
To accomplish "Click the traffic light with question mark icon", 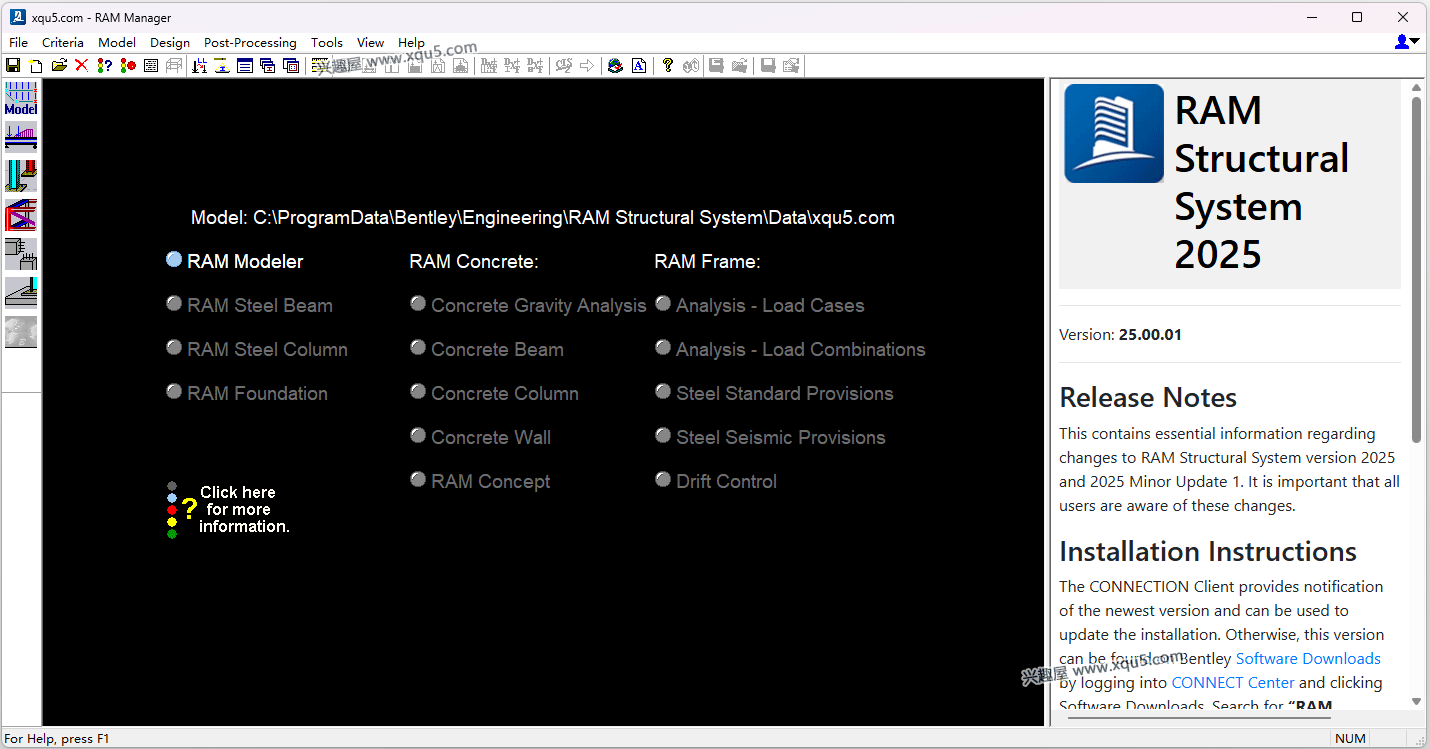I will pos(104,66).
